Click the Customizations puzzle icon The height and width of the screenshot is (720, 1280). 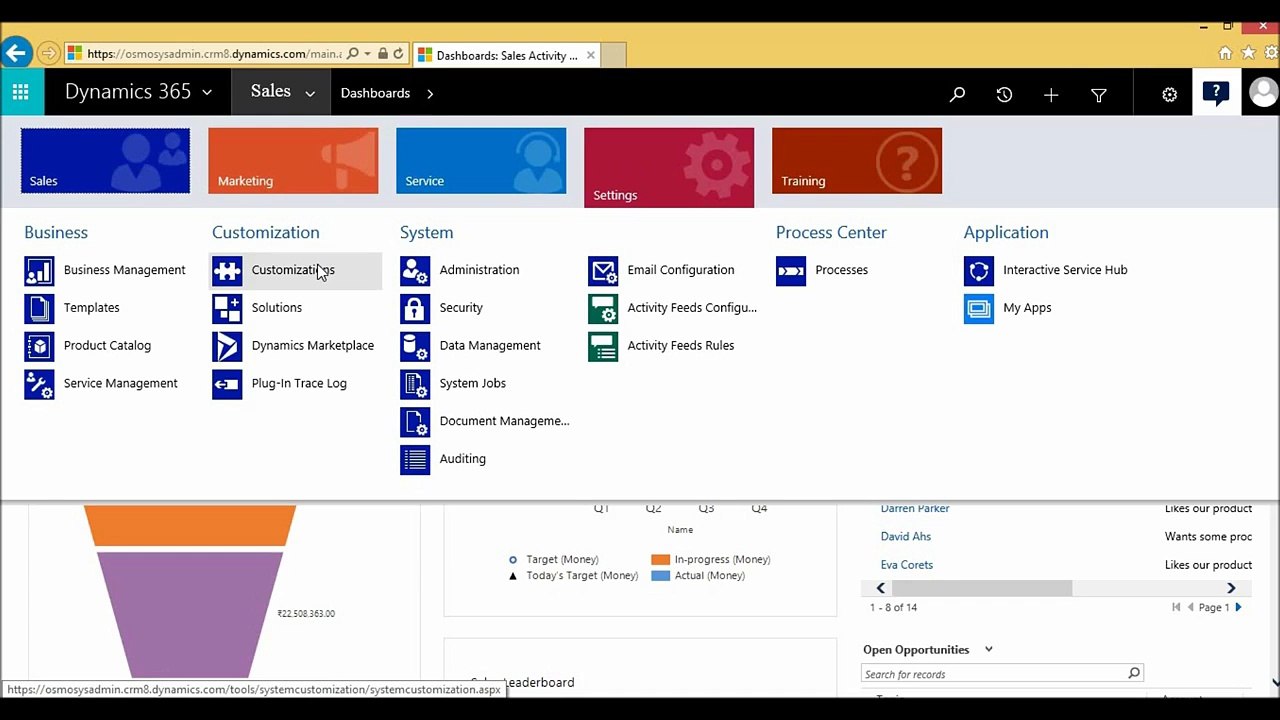click(227, 270)
